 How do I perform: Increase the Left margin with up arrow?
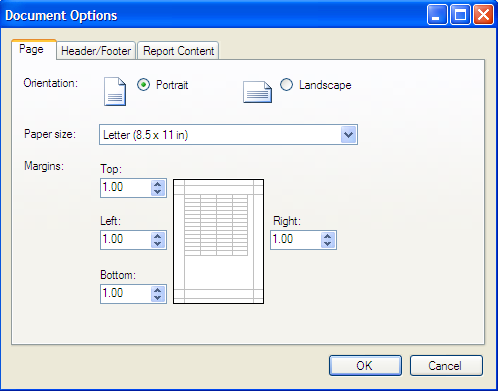point(158,236)
